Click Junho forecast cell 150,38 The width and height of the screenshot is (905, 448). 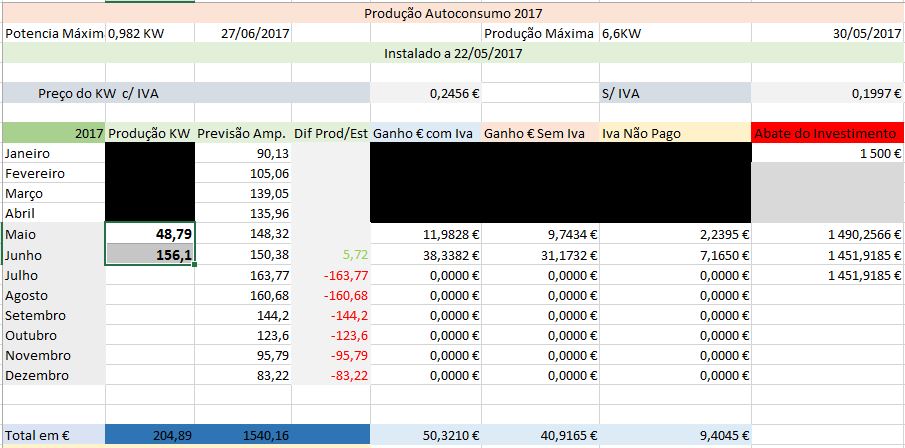[x=243, y=255]
